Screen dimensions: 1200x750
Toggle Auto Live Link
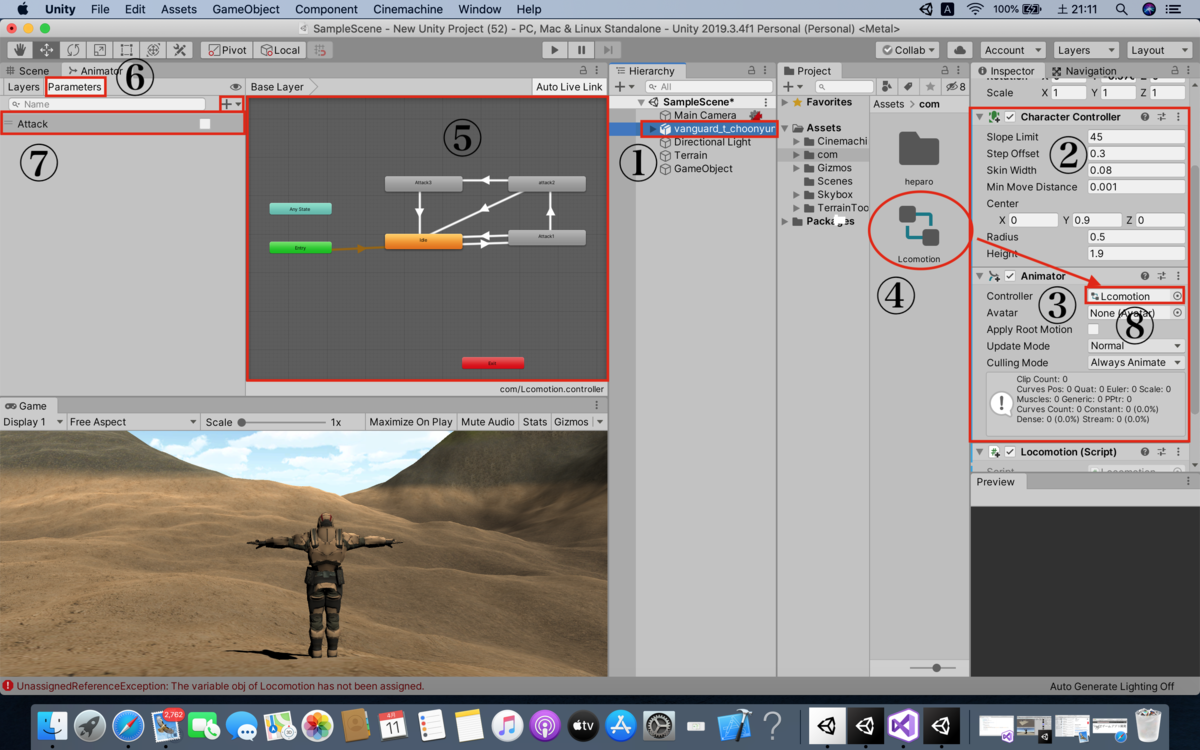569,87
